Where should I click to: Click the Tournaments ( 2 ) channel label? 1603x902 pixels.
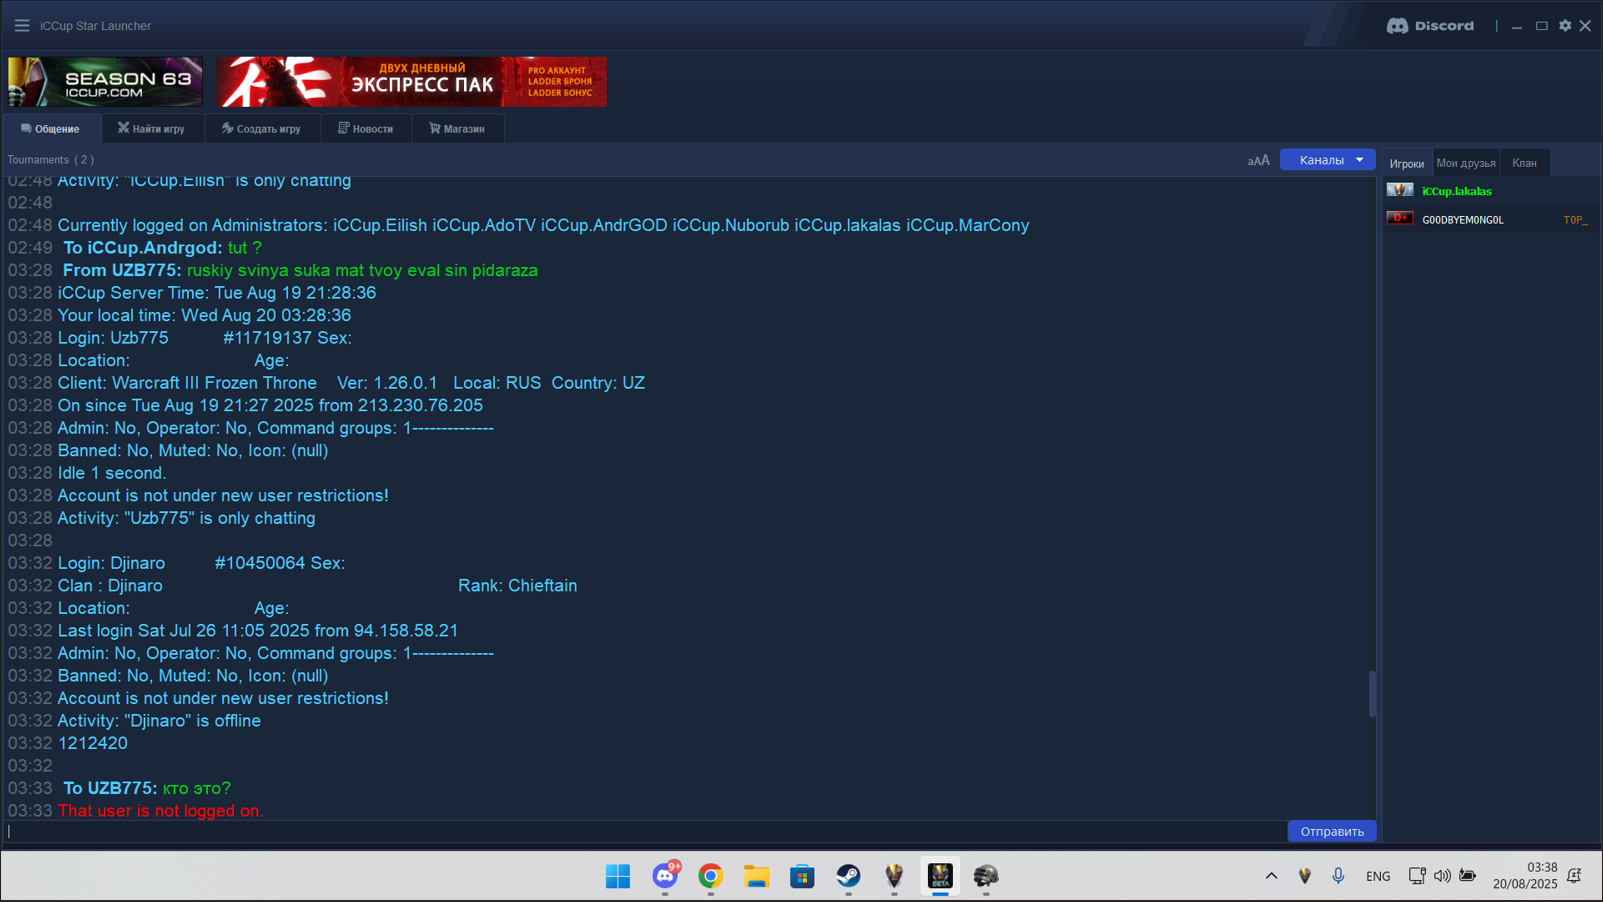(51, 160)
